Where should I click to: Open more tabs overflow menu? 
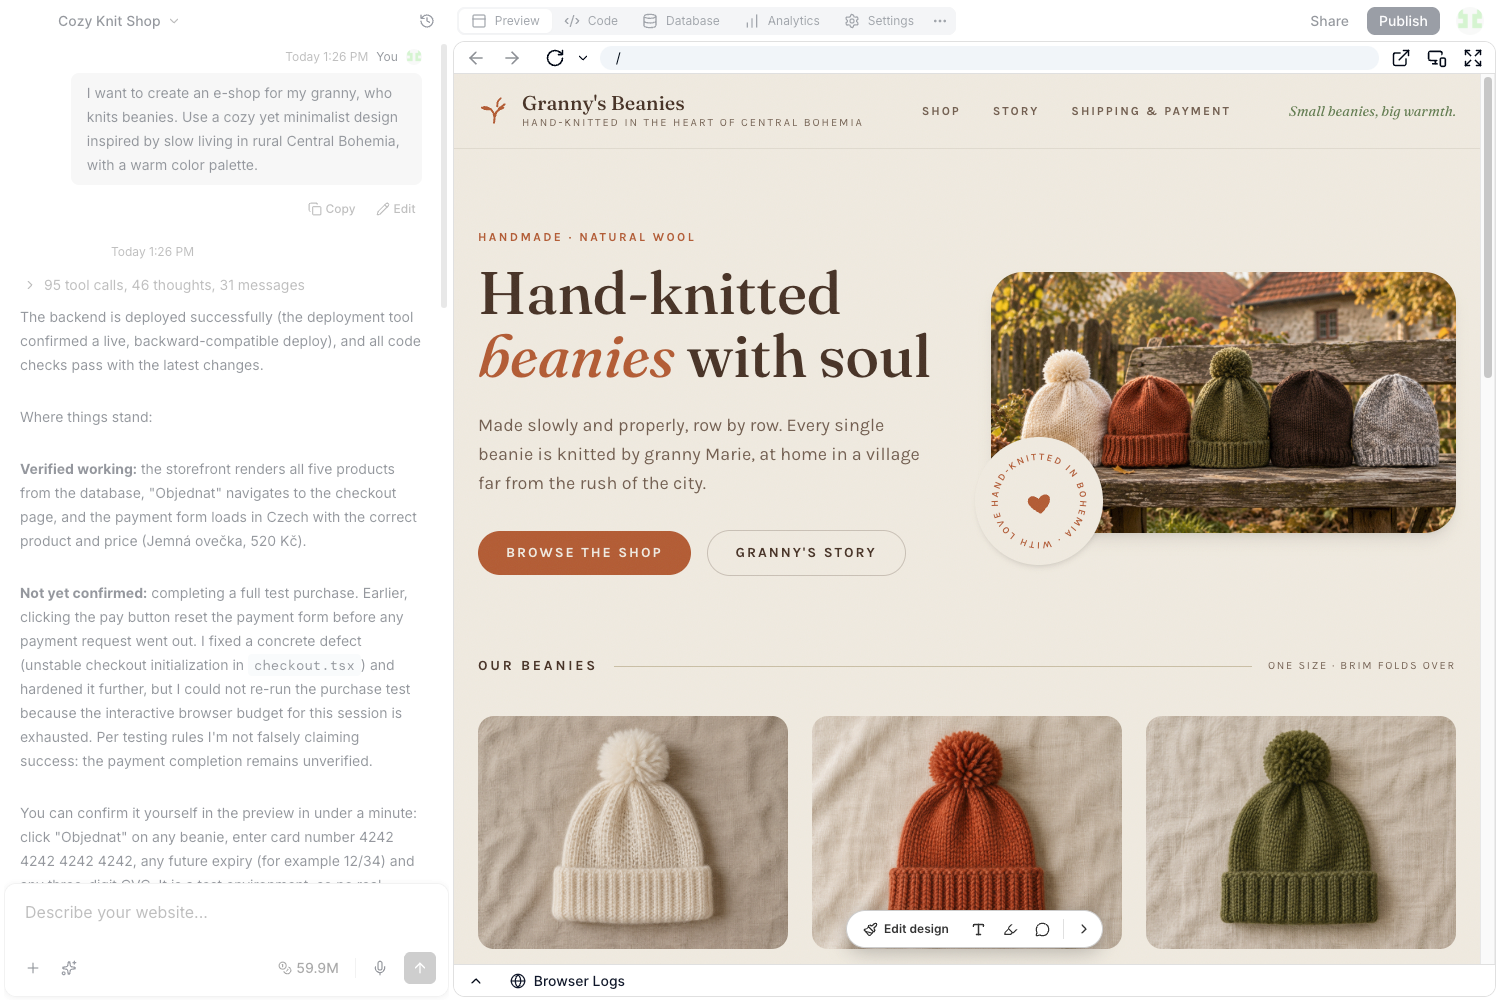click(940, 21)
